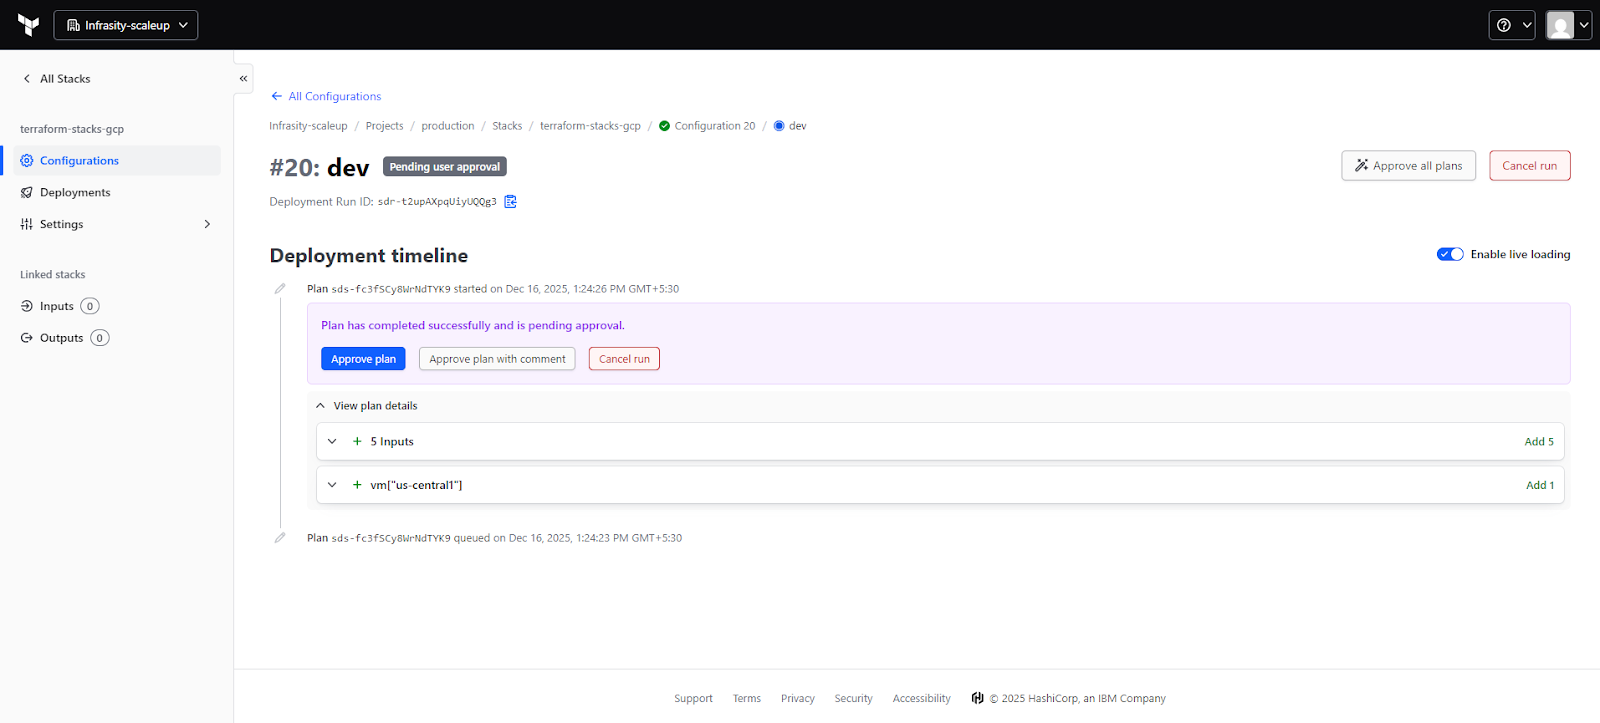Click the Add 1 label

(1540, 485)
